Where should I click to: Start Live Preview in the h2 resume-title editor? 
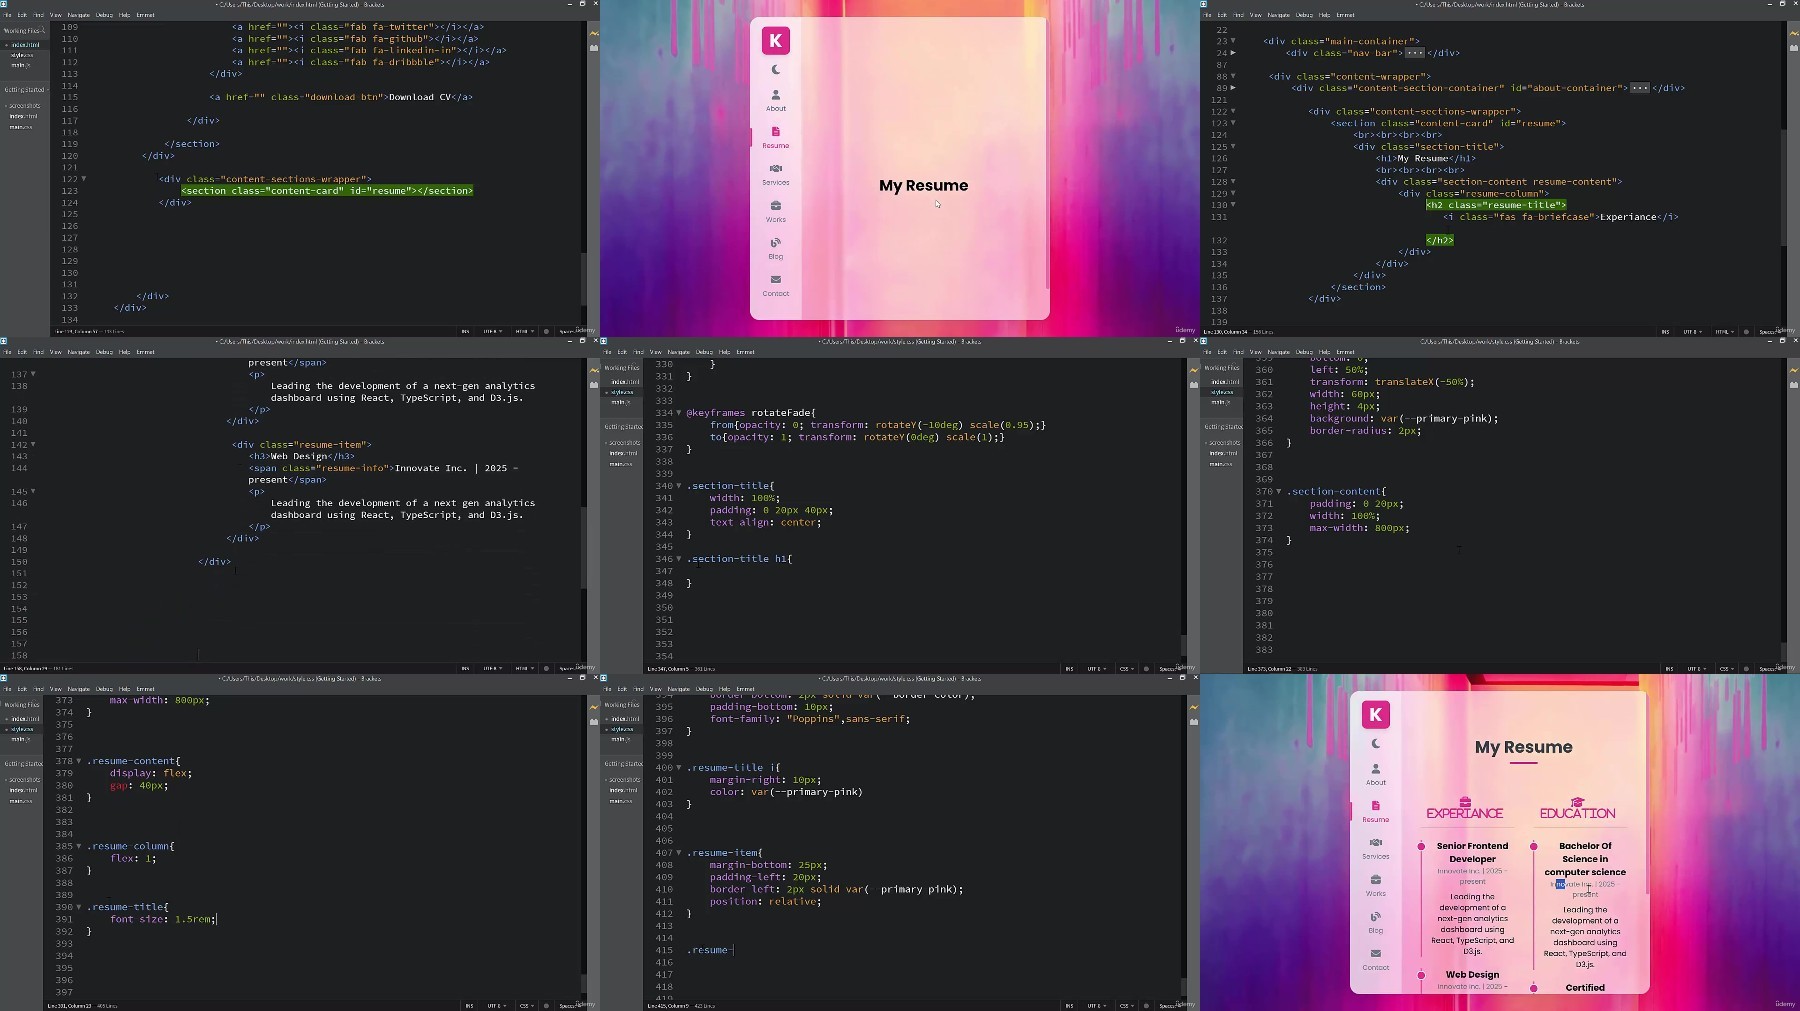1794,33
